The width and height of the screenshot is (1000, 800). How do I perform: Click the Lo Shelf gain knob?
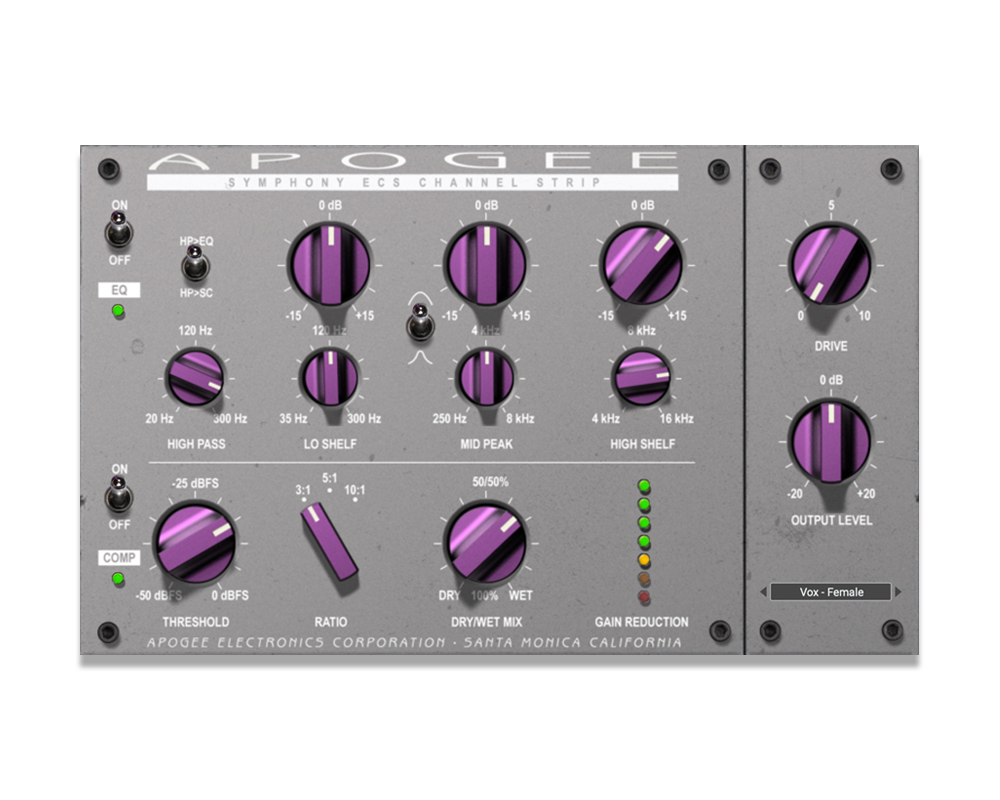330,264
